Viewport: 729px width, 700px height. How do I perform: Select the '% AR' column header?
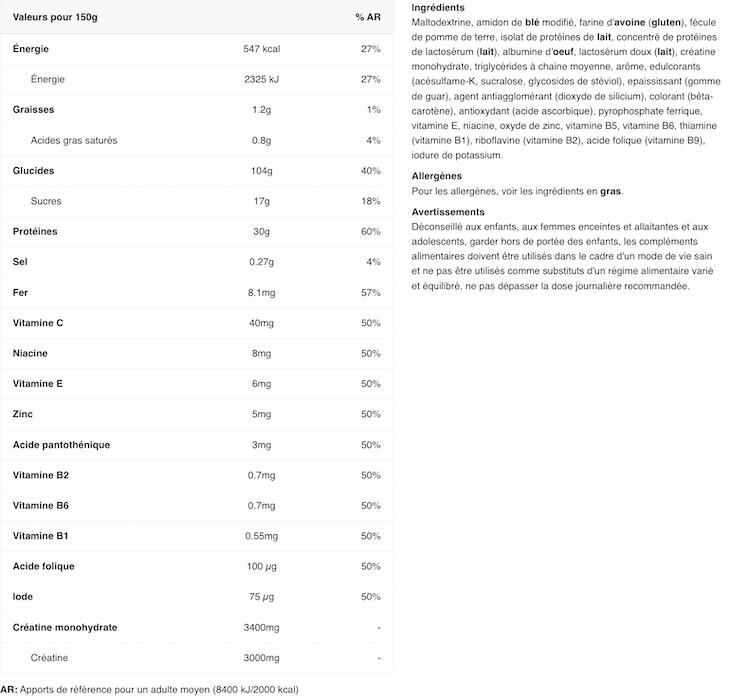tap(368, 17)
